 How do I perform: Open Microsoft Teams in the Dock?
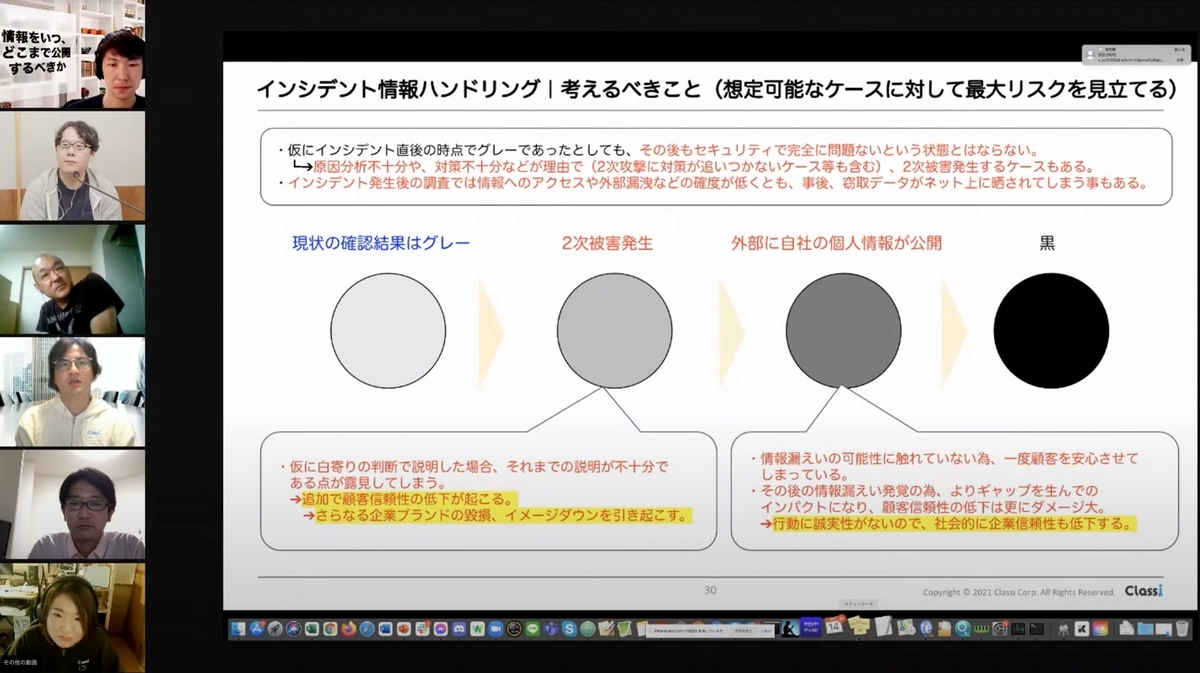[551, 629]
